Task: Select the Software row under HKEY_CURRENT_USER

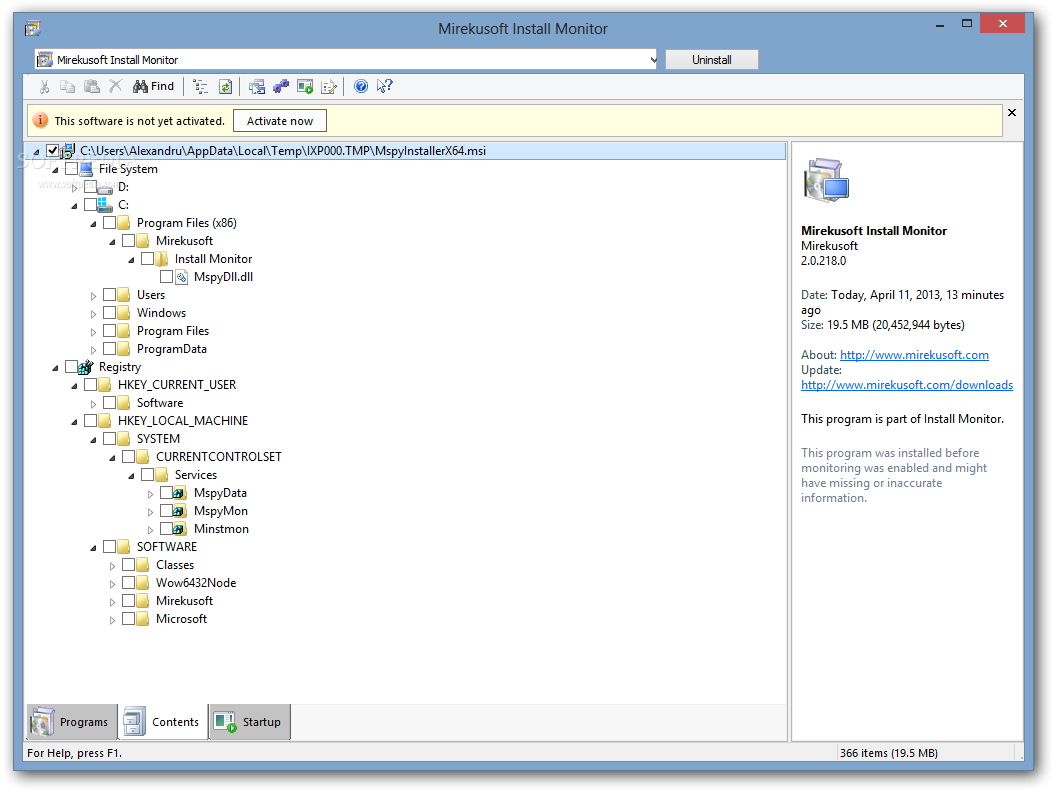Action: point(160,403)
